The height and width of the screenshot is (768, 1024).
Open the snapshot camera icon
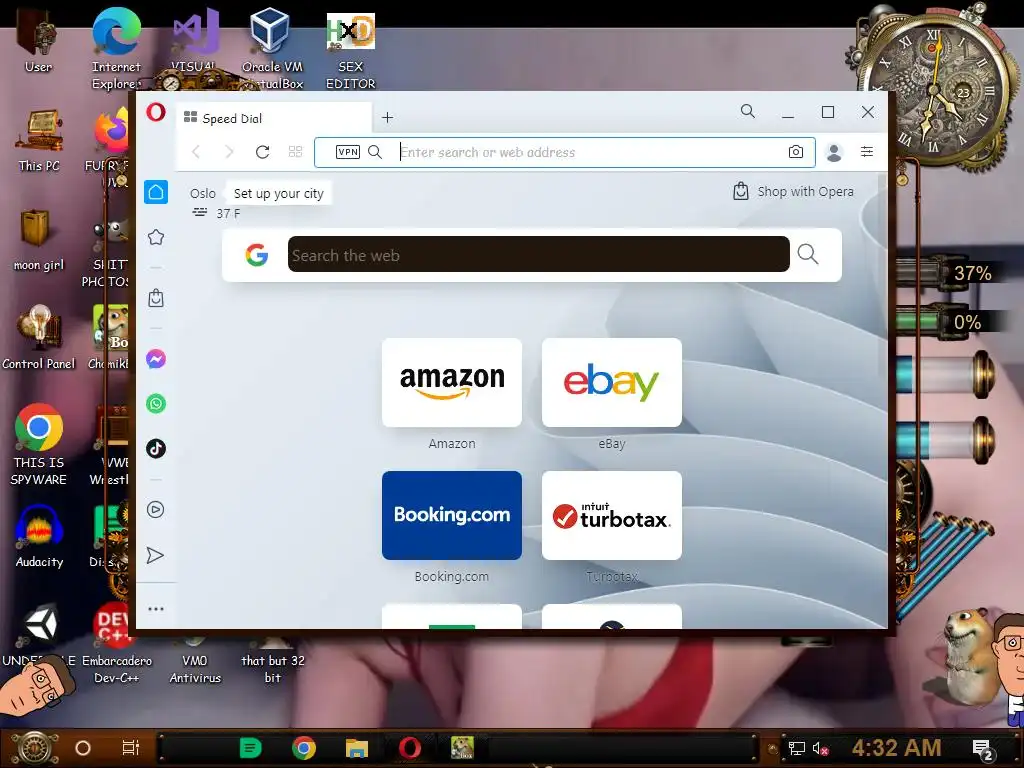click(x=795, y=152)
